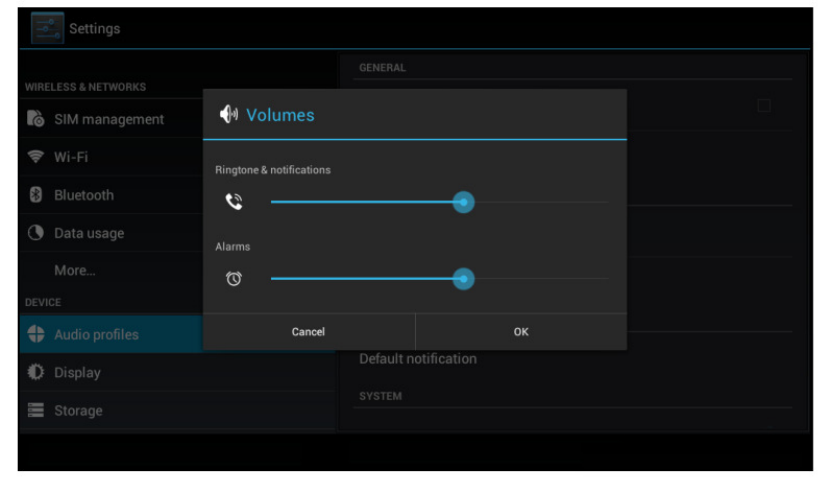Viewport: 830px width, 491px height.
Task: Click the Settings title text
Action: (95, 29)
